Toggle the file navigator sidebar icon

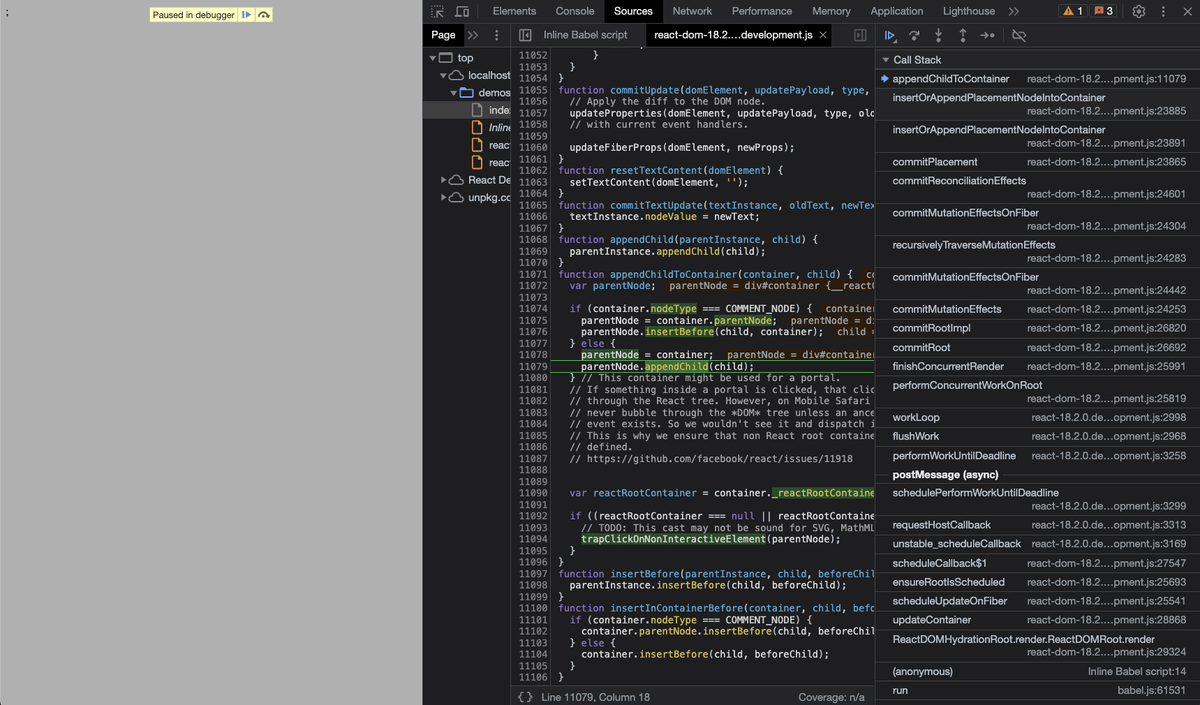(x=525, y=35)
